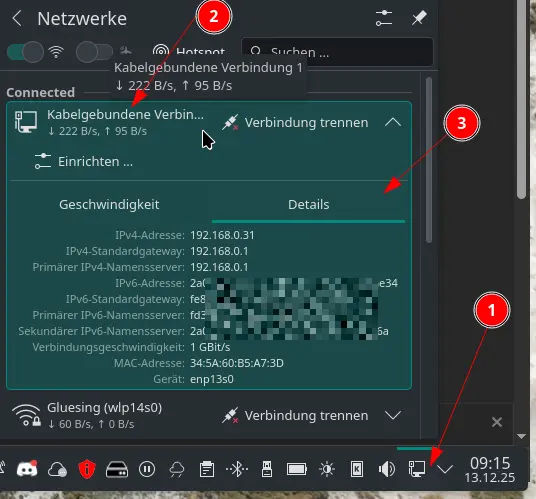536x499 pixels.
Task: Click the IPv4 gateway value 192.168.0.1
Action: (219, 251)
